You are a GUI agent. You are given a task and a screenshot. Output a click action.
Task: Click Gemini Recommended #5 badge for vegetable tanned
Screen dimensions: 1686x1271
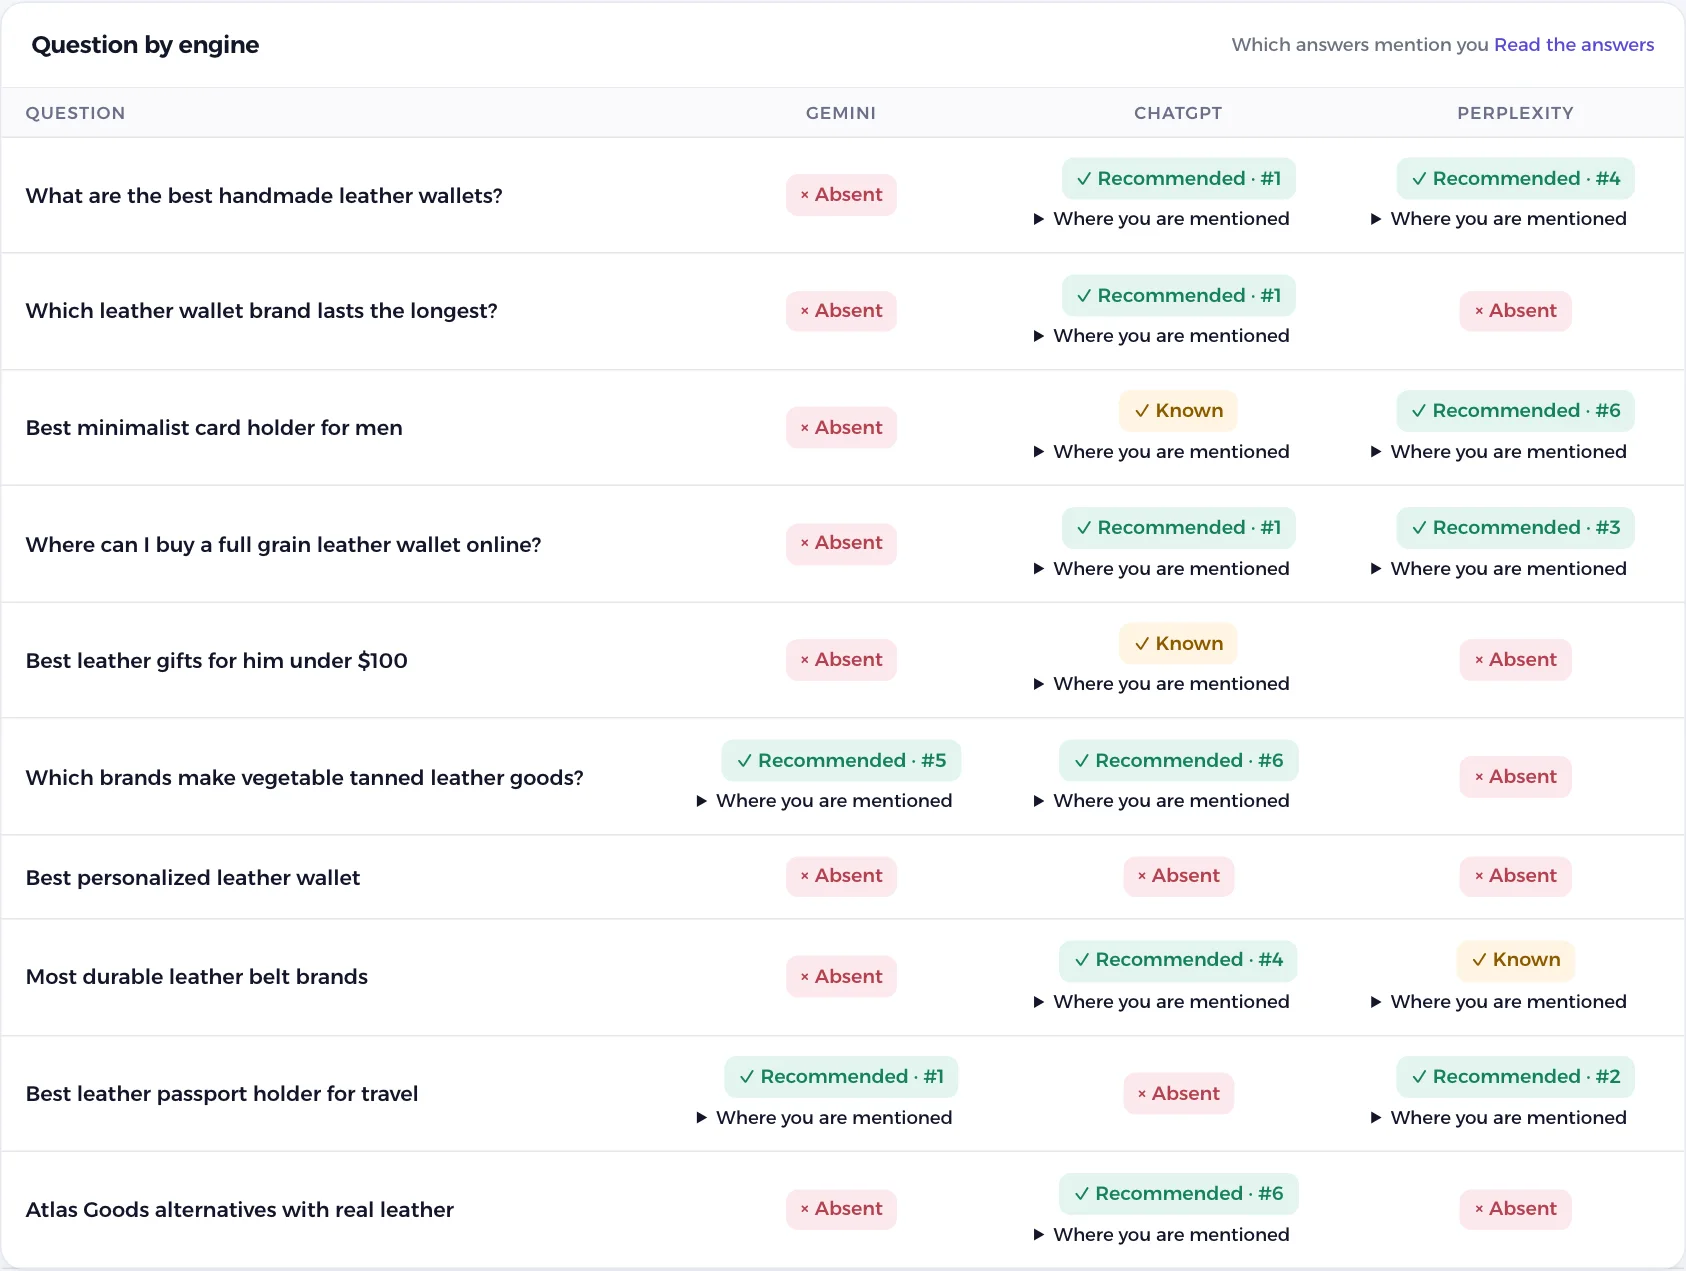841,760
